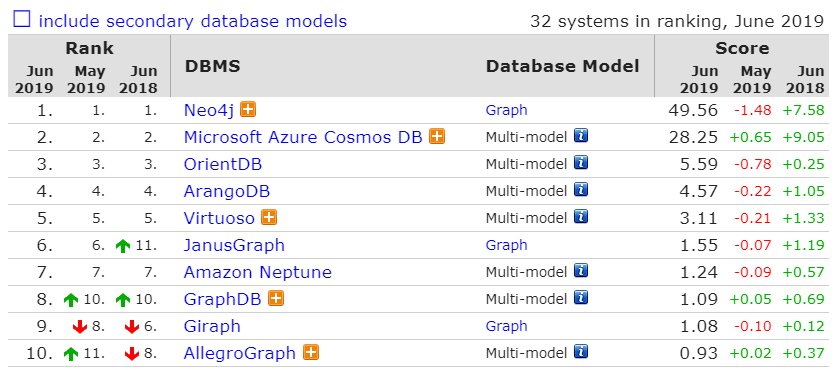Click the info icon in the Amazon Neptune row
Image resolution: width=835 pixels, height=370 pixels.
click(581, 271)
